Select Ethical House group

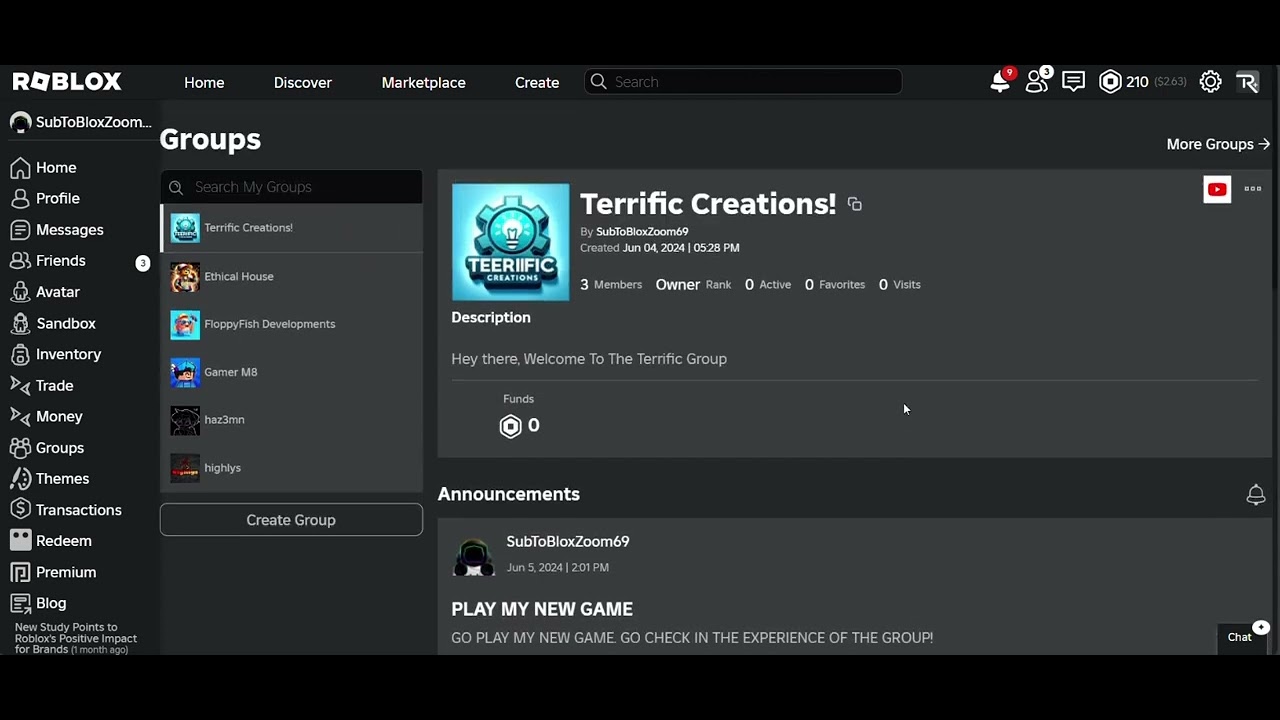[291, 277]
